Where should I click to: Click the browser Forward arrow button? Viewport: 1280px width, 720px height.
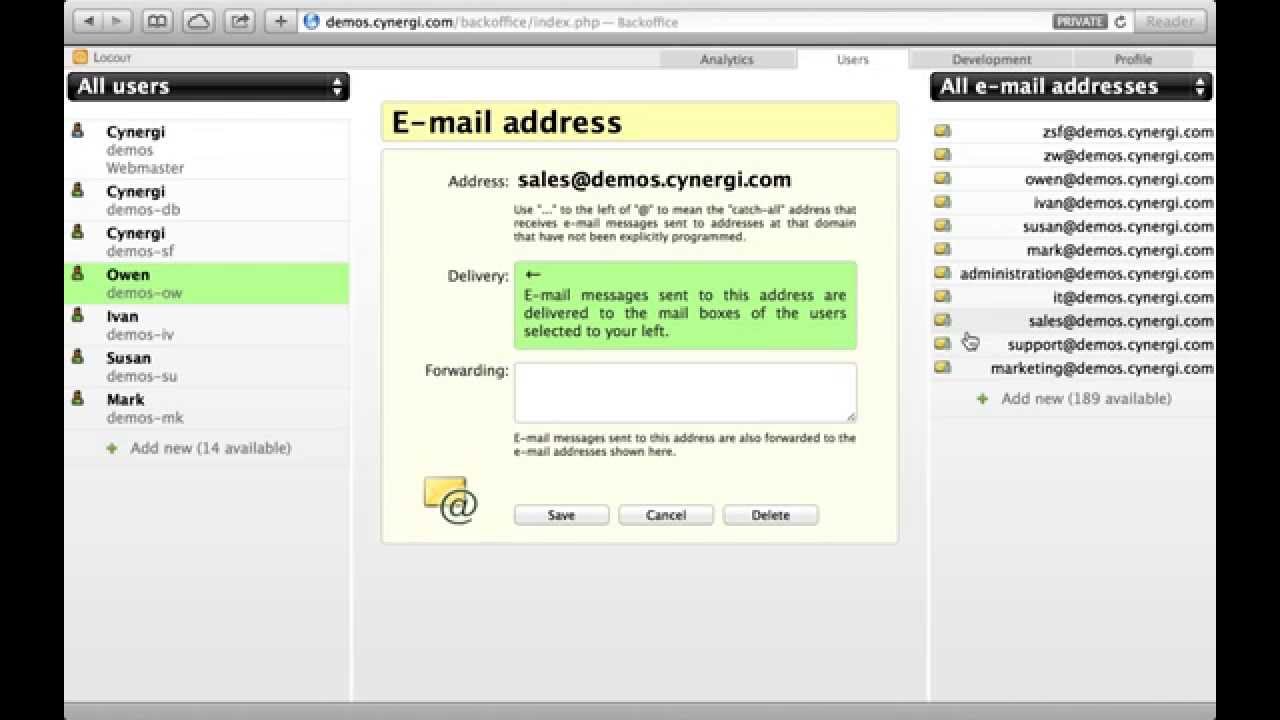coord(118,21)
